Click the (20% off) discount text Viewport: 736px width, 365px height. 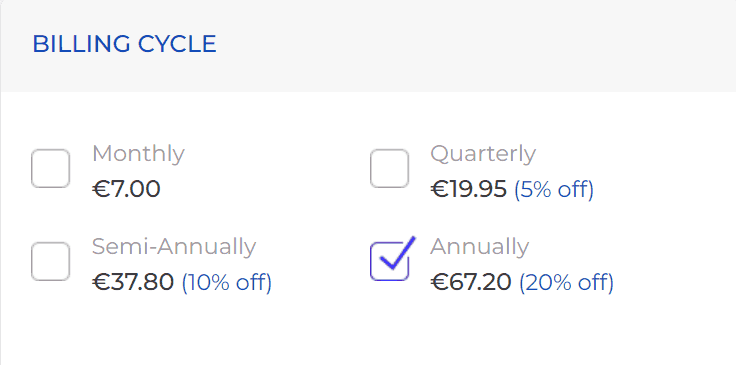[x=567, y=282]
